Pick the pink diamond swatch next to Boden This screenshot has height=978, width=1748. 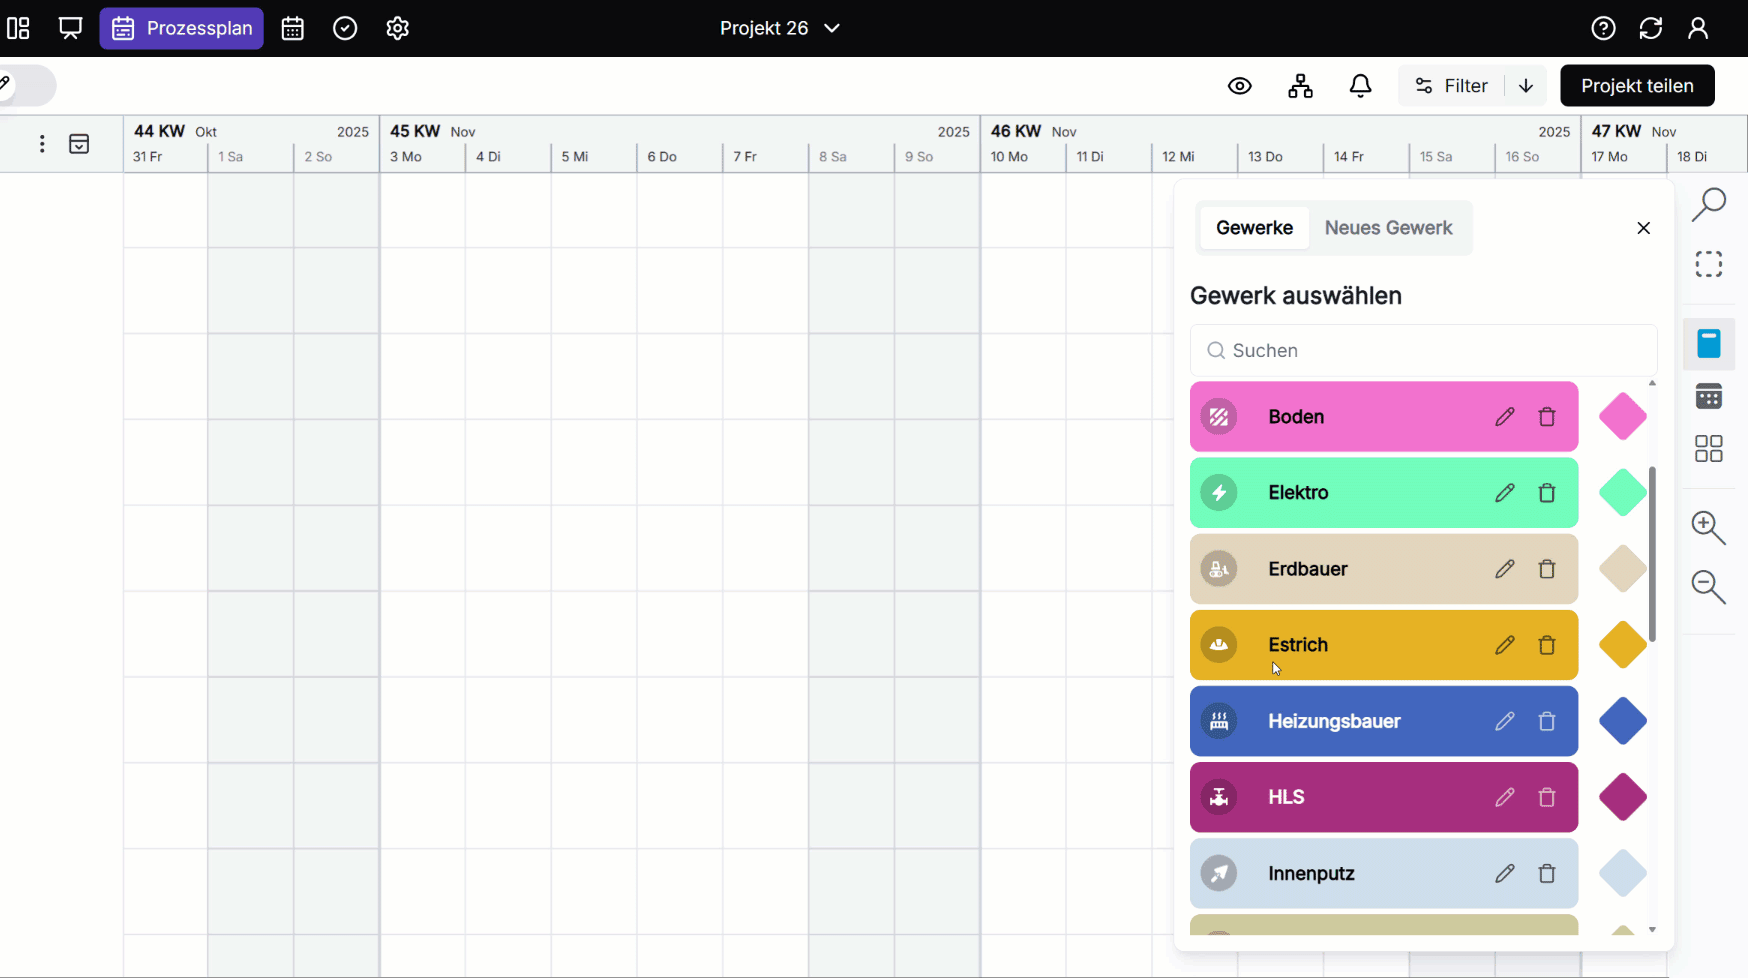(1622, 416)
